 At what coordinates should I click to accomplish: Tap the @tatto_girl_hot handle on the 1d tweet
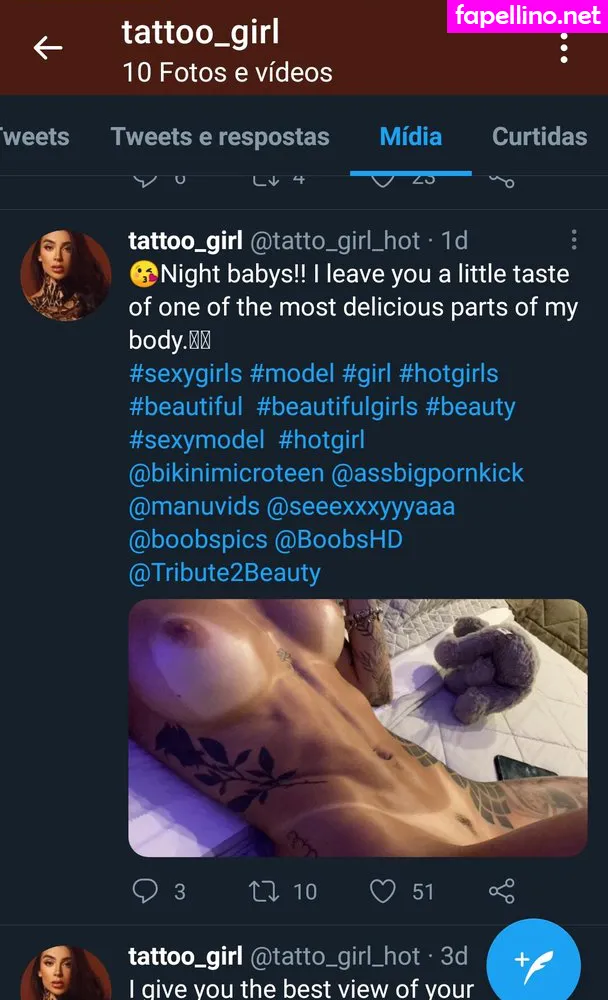[334, 241]
